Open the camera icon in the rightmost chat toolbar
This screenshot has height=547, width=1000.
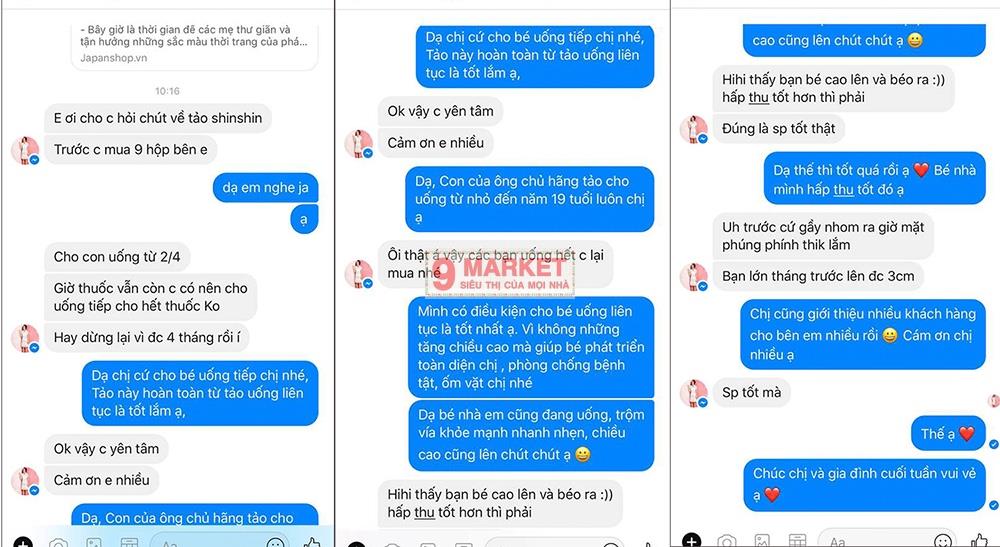[x=726, y=542]
